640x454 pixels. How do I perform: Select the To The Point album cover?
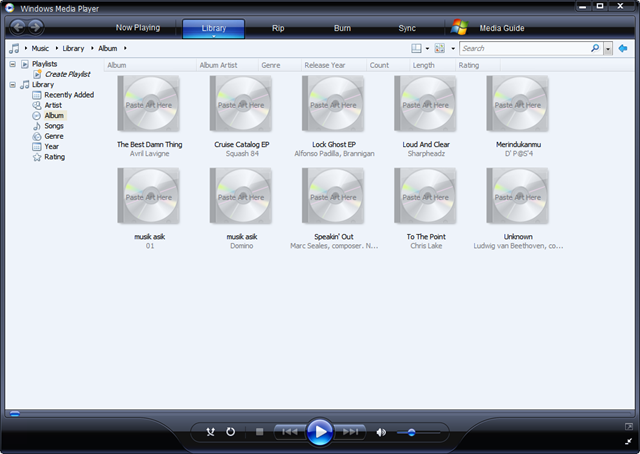426,196
